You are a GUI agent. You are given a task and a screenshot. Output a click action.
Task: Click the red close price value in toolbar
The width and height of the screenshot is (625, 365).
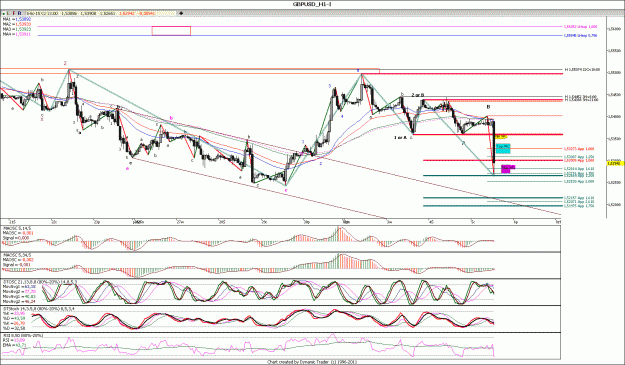tap(128, 13)
